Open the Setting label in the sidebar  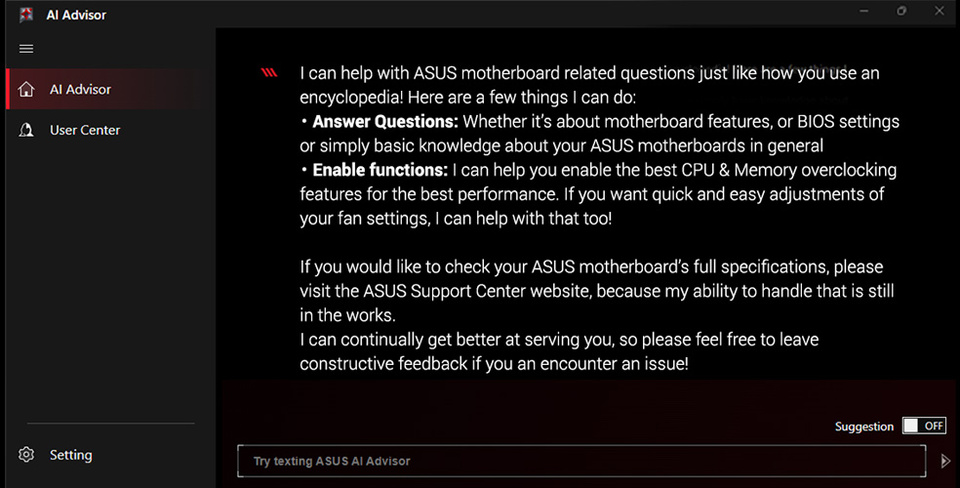pos(71,455)
